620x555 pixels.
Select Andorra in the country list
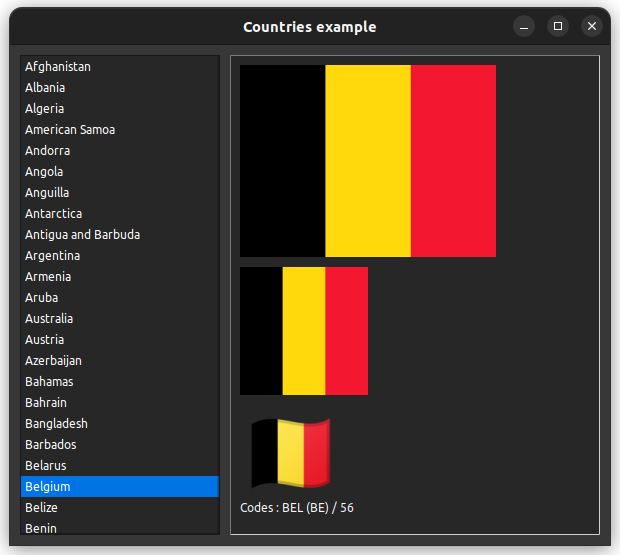tap(48, 151)
